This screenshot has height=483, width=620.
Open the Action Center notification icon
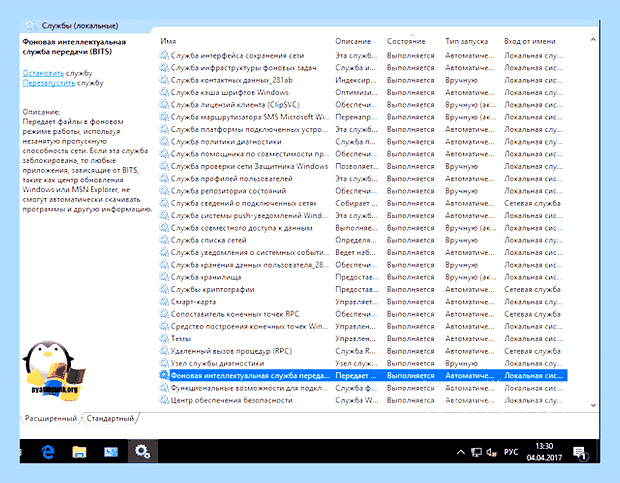tap(580, 453)
